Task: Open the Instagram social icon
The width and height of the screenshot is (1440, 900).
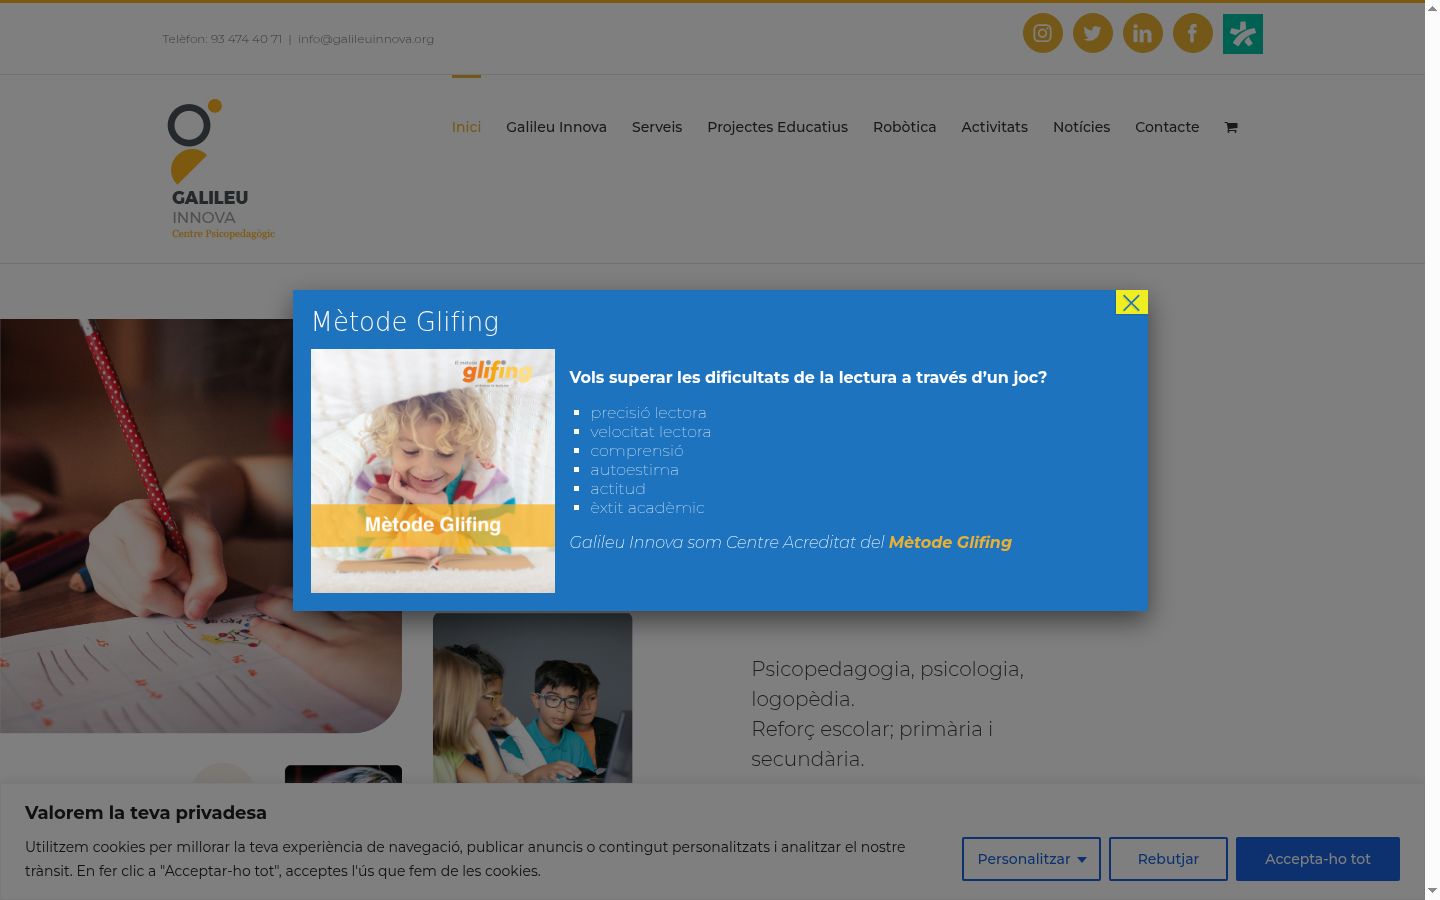Action: 1042,34
